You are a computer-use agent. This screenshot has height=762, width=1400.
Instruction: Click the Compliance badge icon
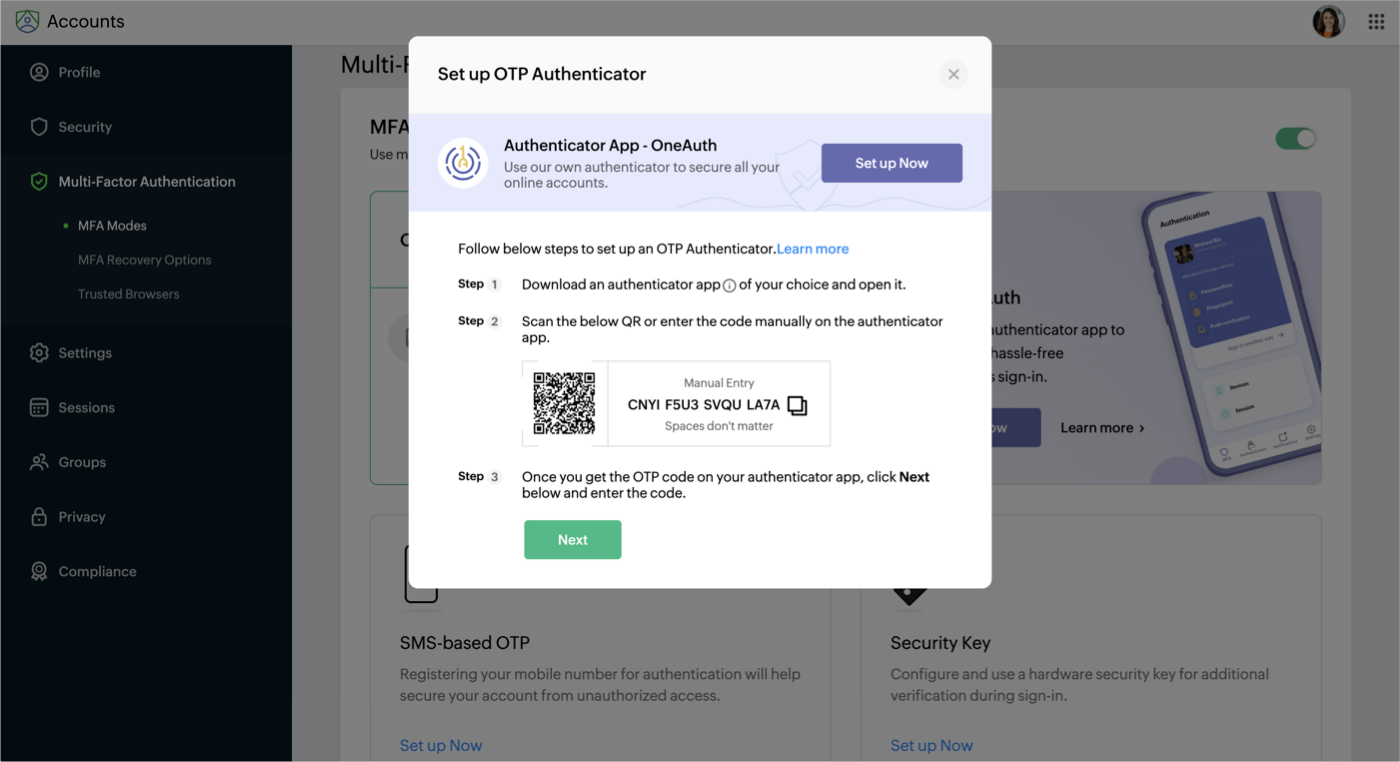pos(39,572)
